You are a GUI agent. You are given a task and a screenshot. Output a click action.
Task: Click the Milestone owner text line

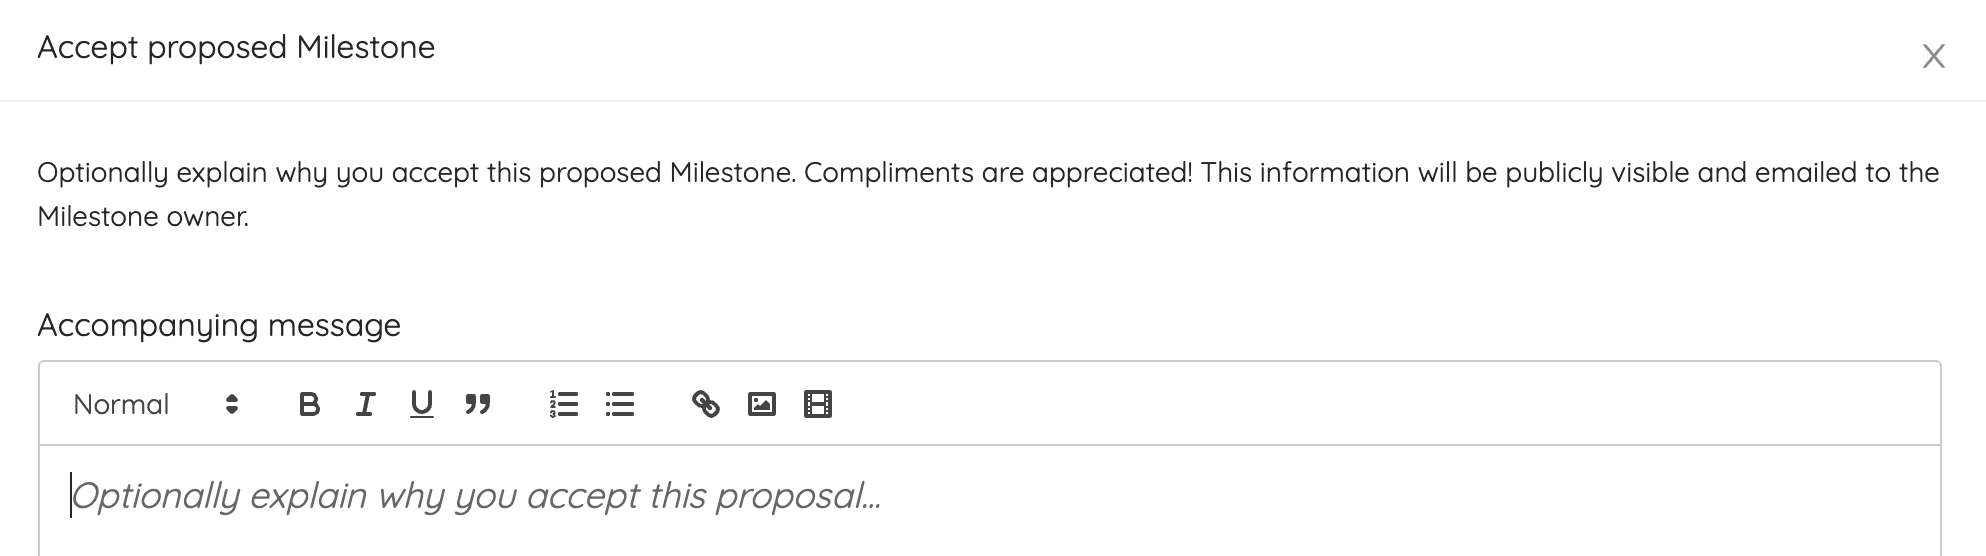[x=143, y=216]
